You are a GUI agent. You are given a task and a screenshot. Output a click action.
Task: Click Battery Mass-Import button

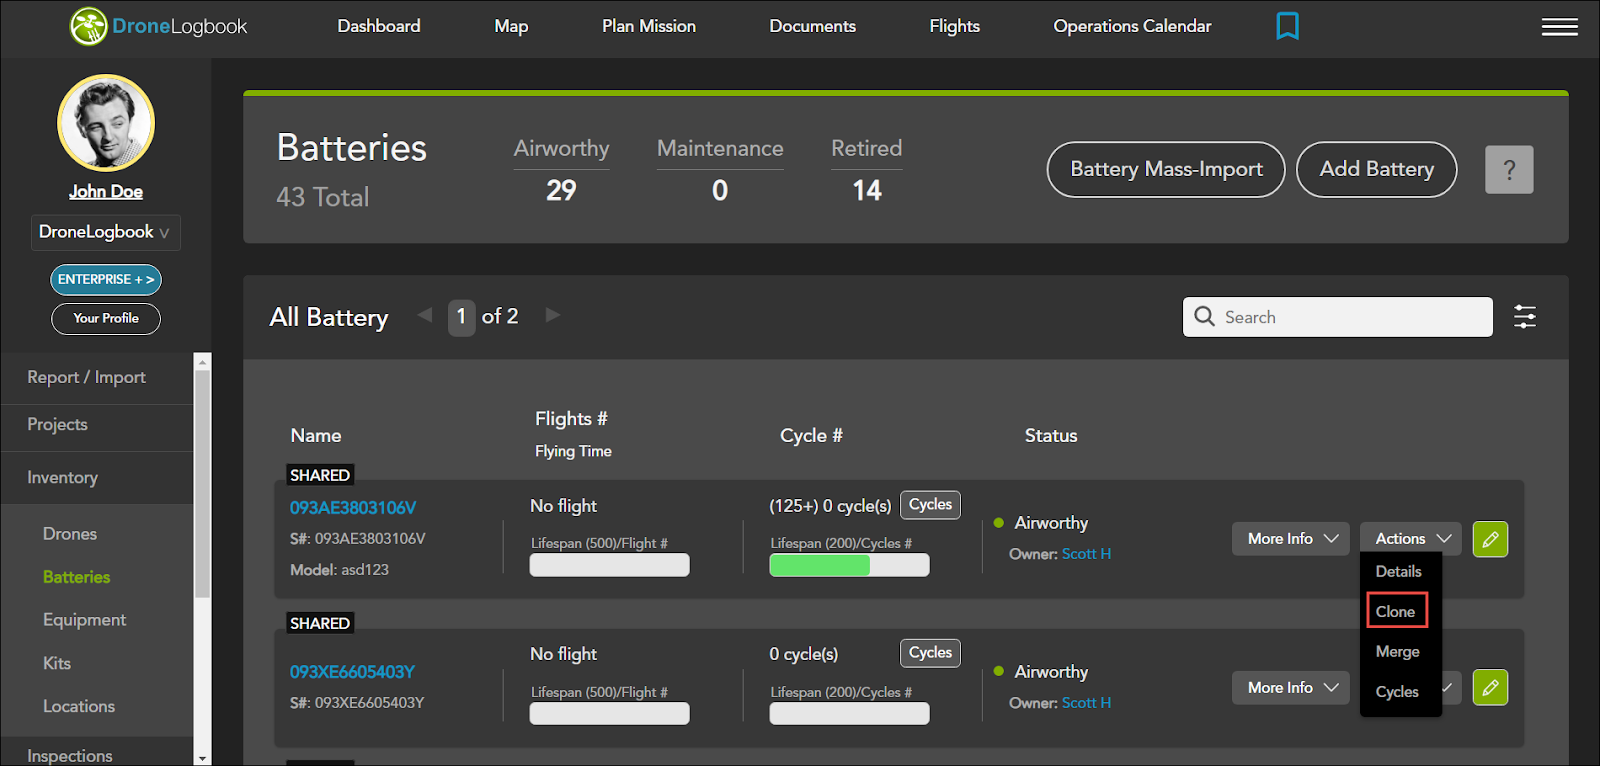1166,169
